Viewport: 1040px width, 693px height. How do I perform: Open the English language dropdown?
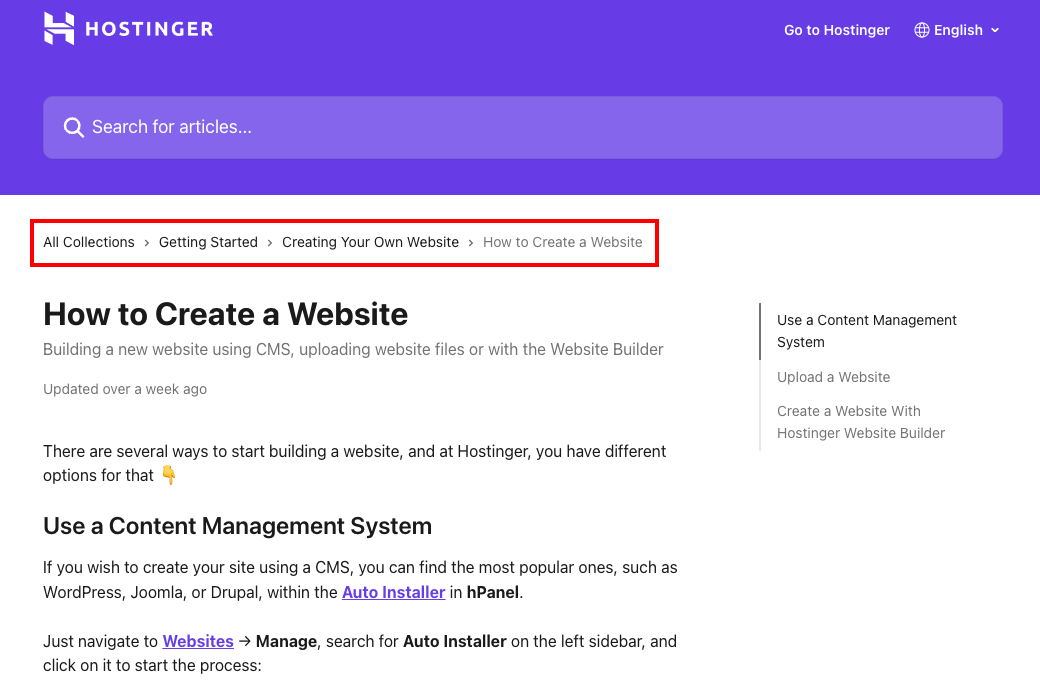956,30
